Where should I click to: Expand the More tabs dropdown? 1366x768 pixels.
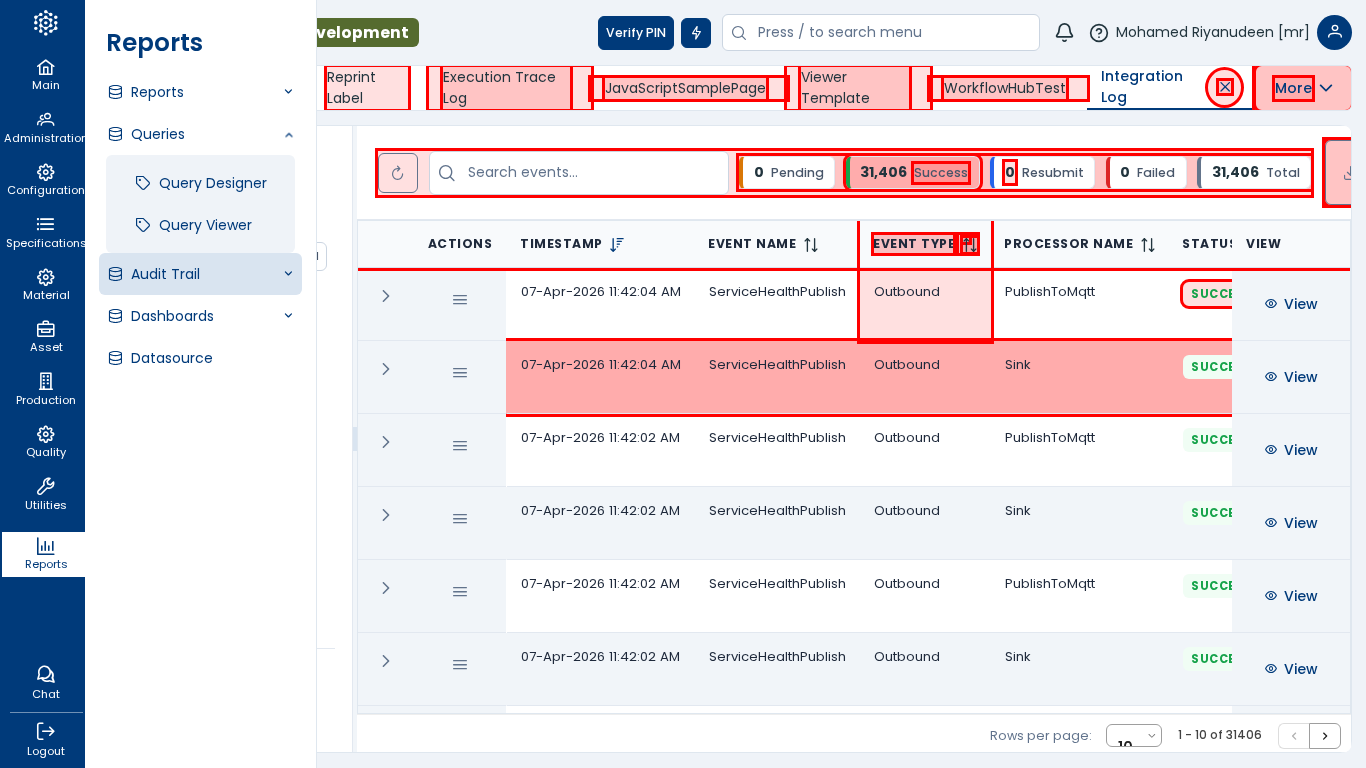[1303, 88]
